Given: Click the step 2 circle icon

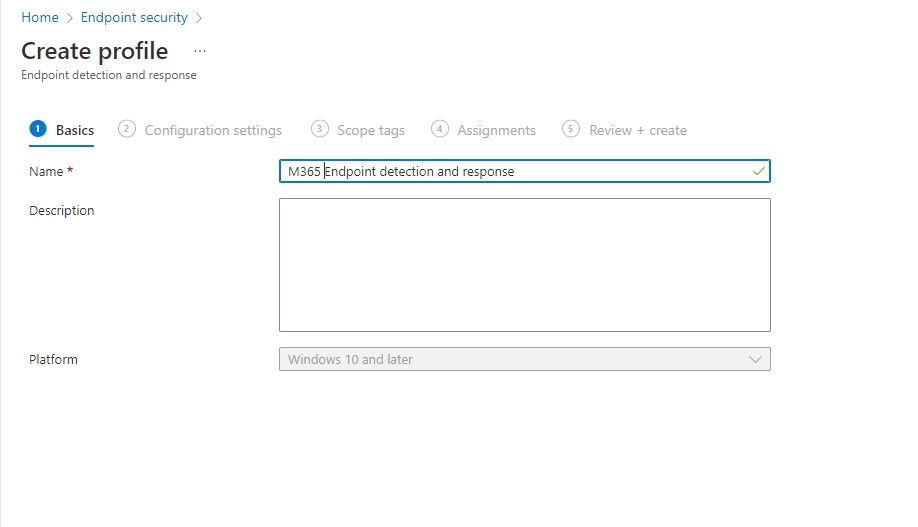Looking at the screenshot, I should 126,129.
